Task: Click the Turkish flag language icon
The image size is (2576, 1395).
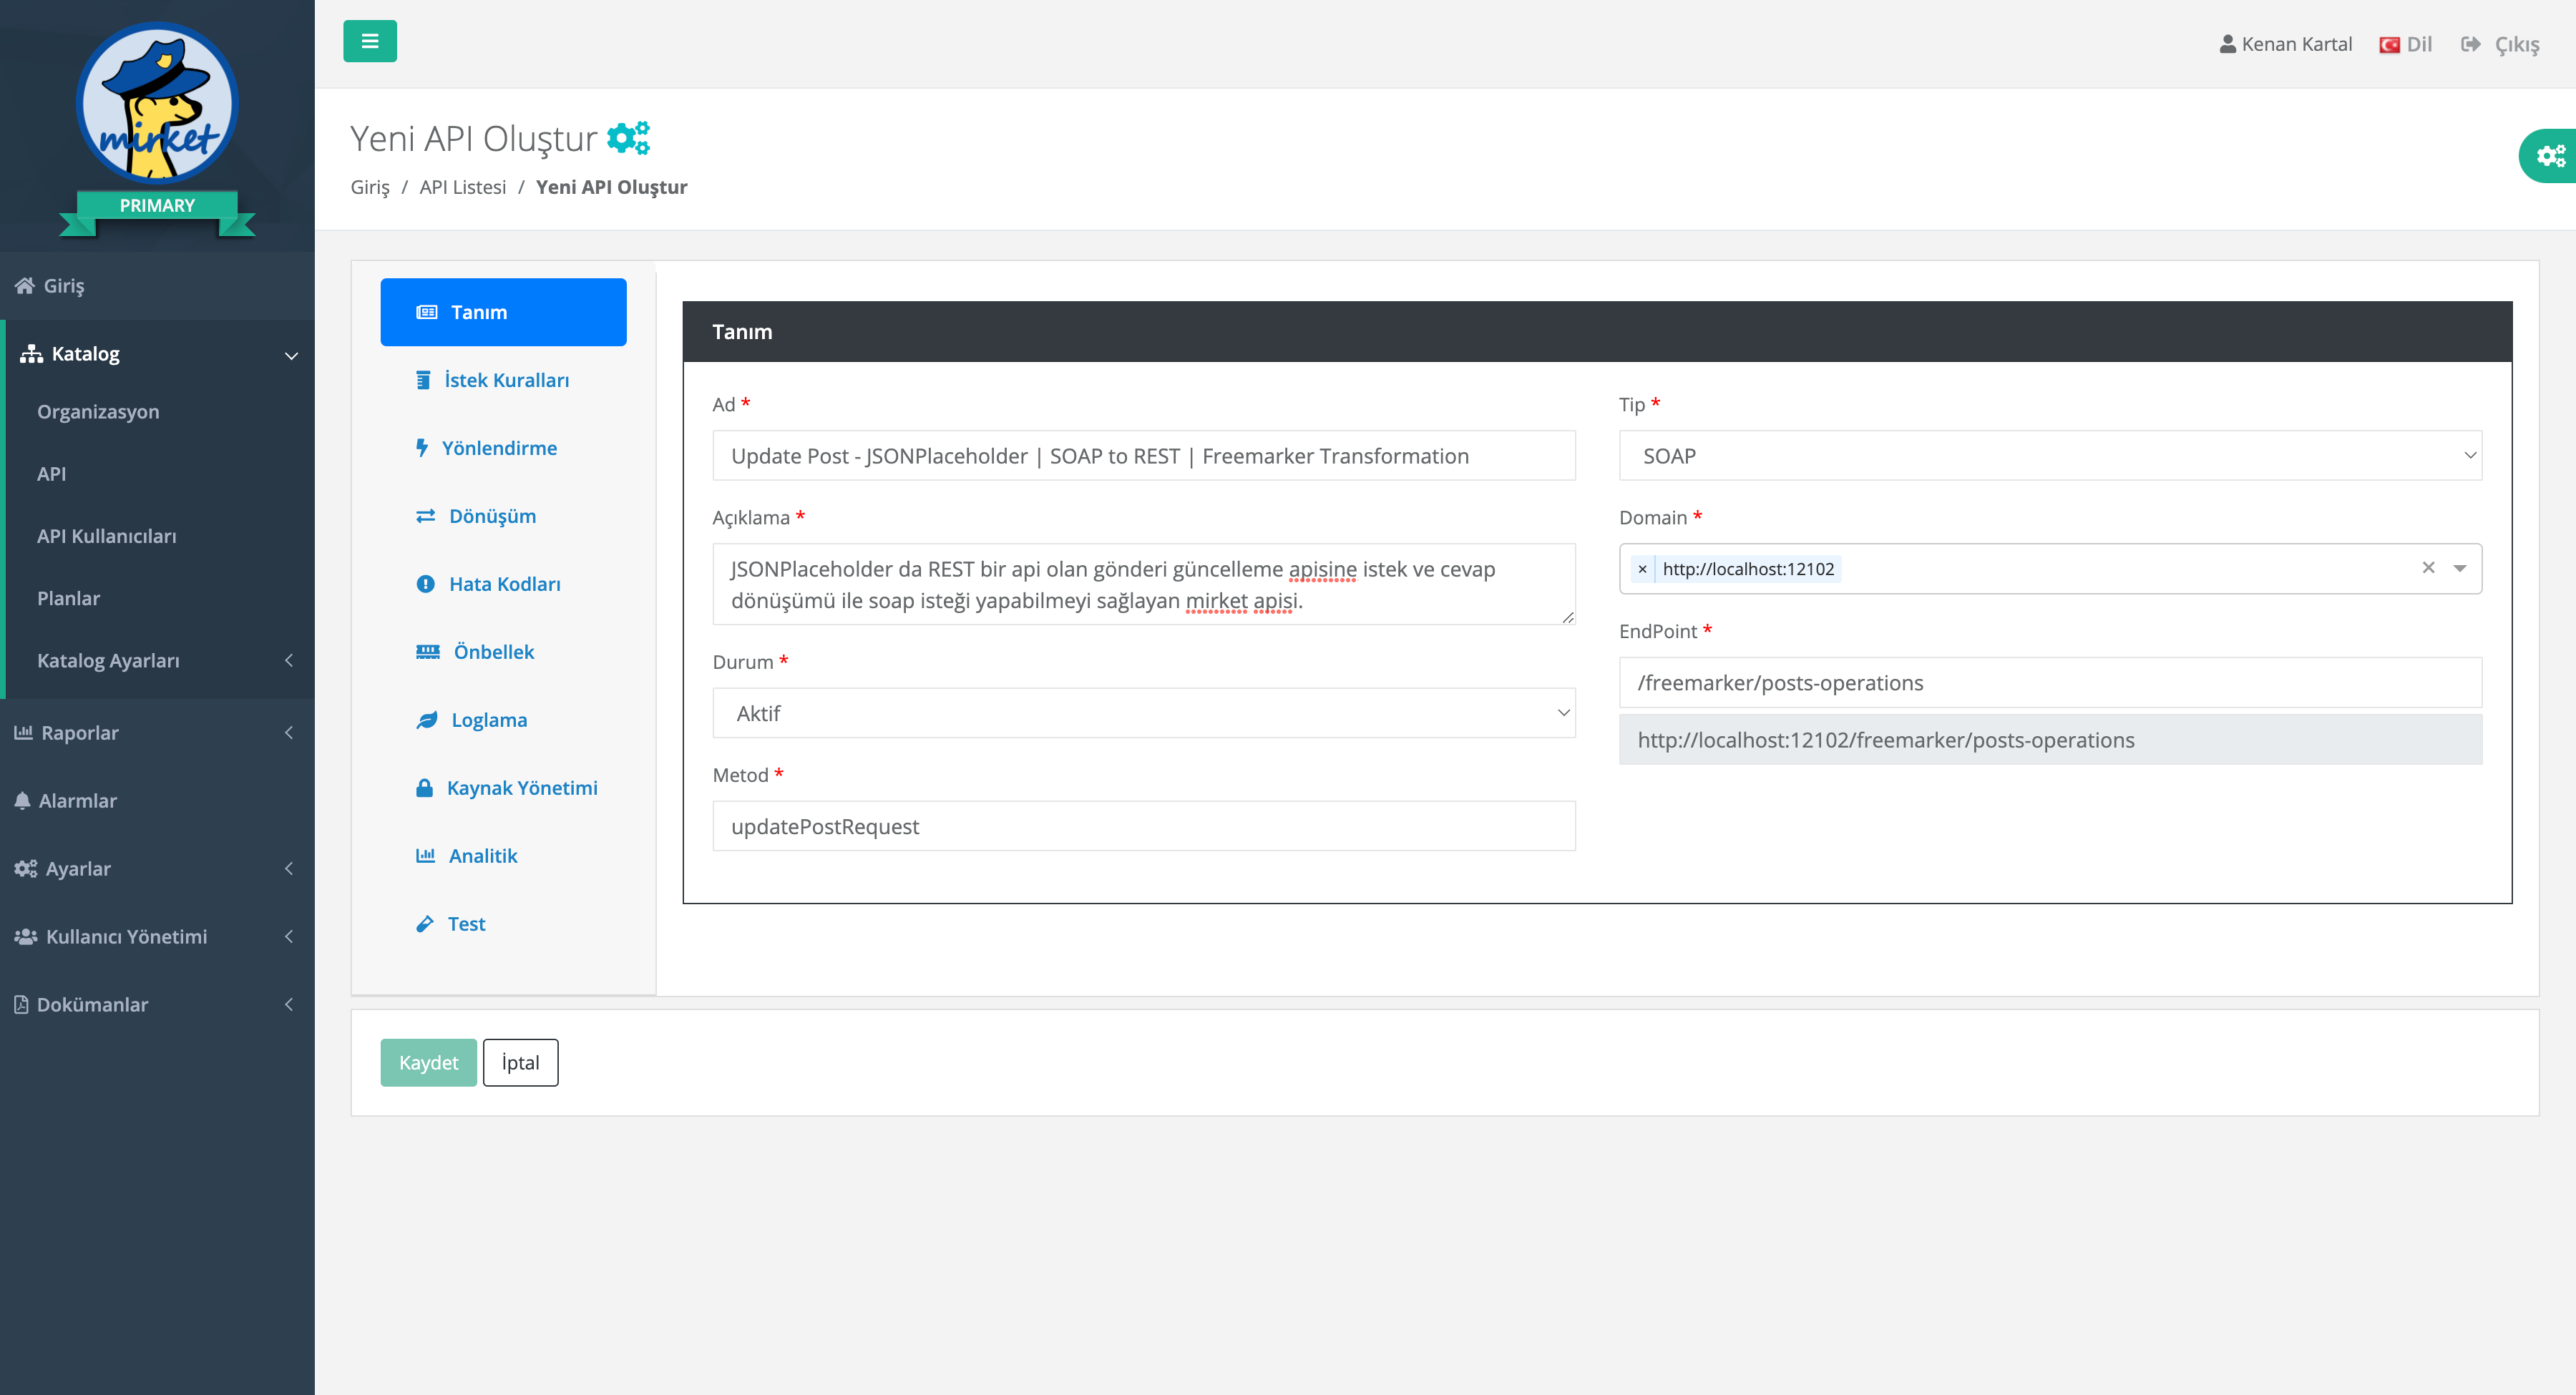Action: point(2389,45)
